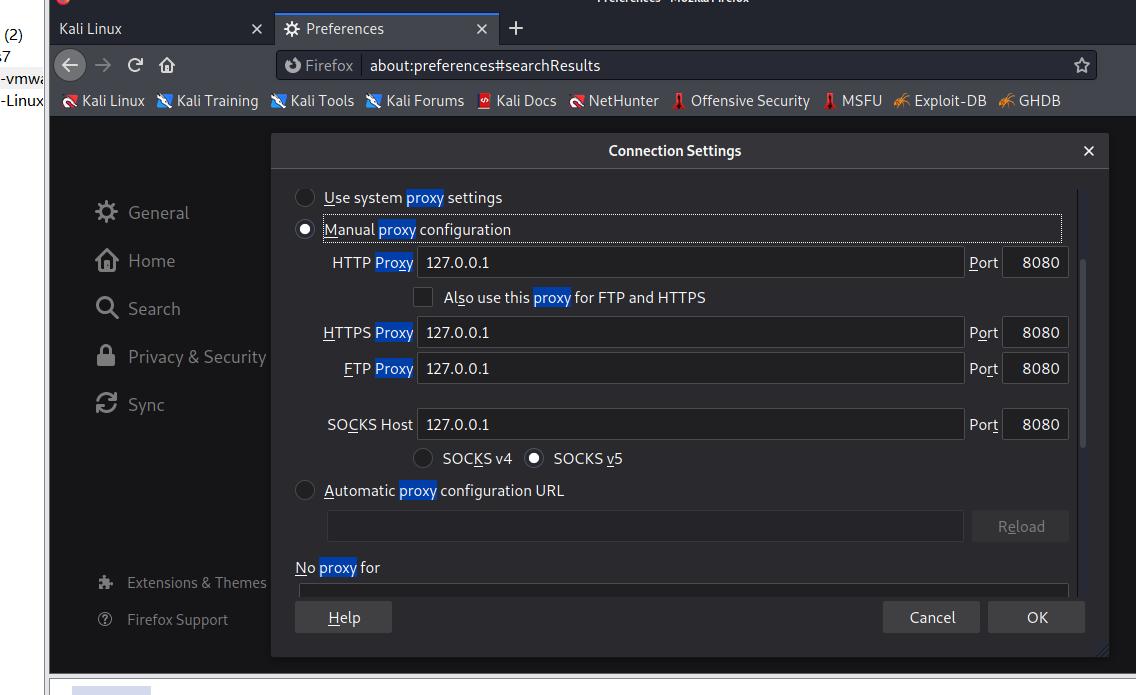
Task: Close the Connection Settings dialog
Action: click(1089, 151)
